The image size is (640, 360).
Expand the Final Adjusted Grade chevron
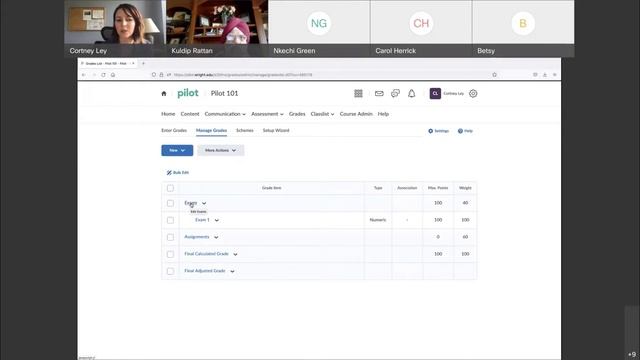232,271
